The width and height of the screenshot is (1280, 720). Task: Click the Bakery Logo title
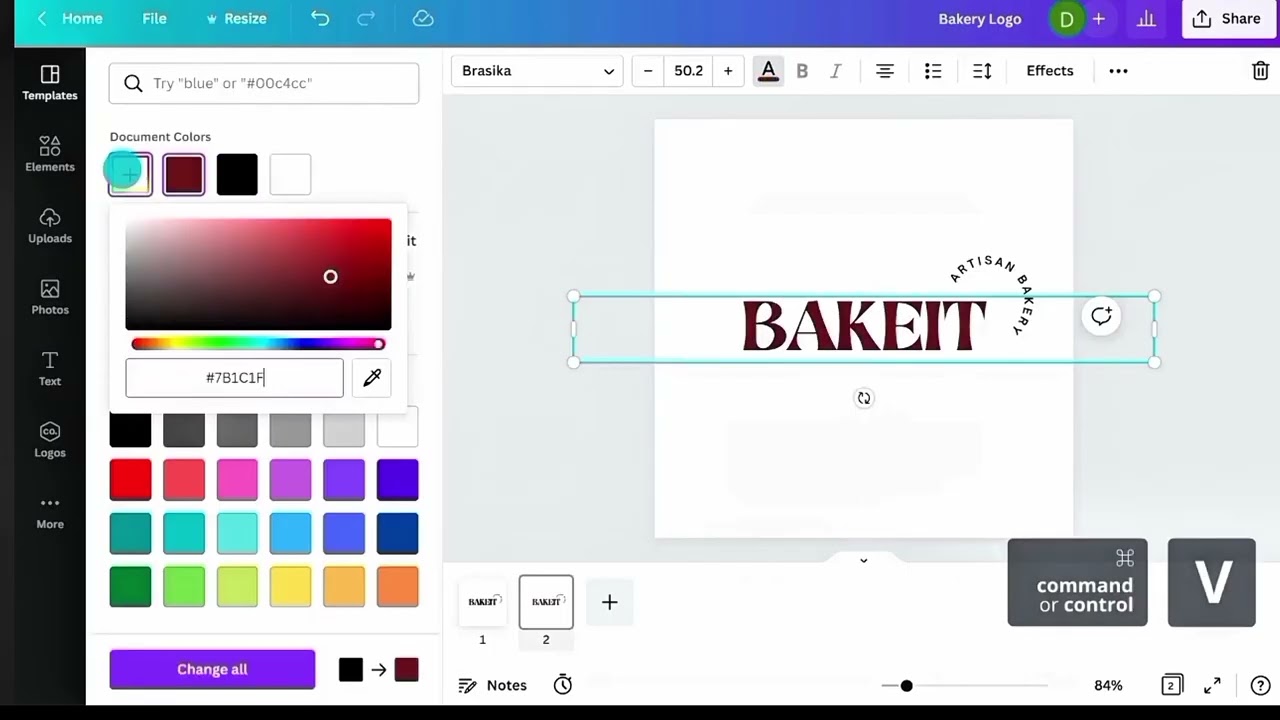(x=979, y=19)
